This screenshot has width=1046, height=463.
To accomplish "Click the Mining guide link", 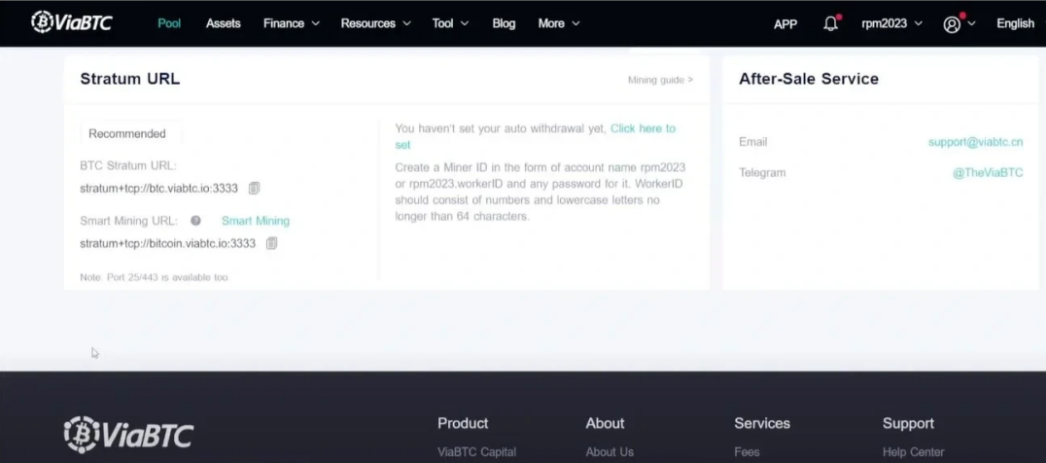I will tap(660, 80).
